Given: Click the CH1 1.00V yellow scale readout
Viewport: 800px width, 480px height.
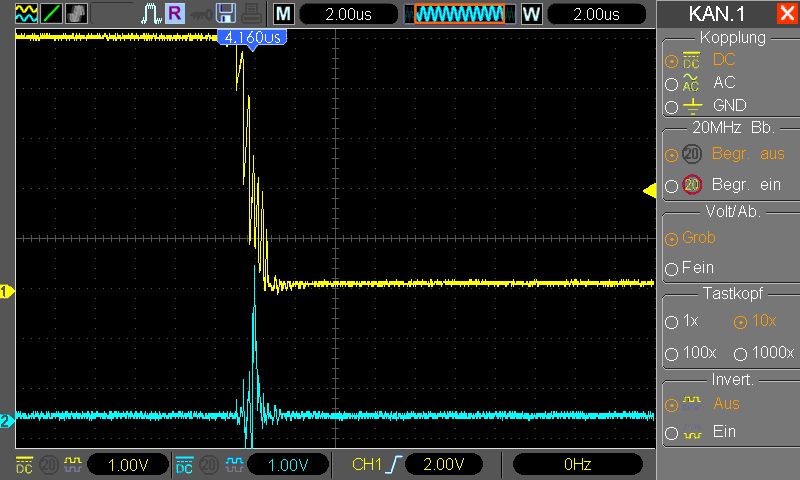Looking at the screenshot, I should click(x=126, y=464).
